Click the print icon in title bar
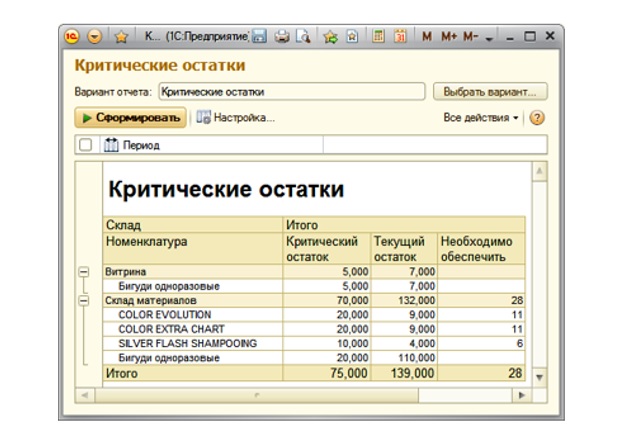 click(x=282, y=37)
